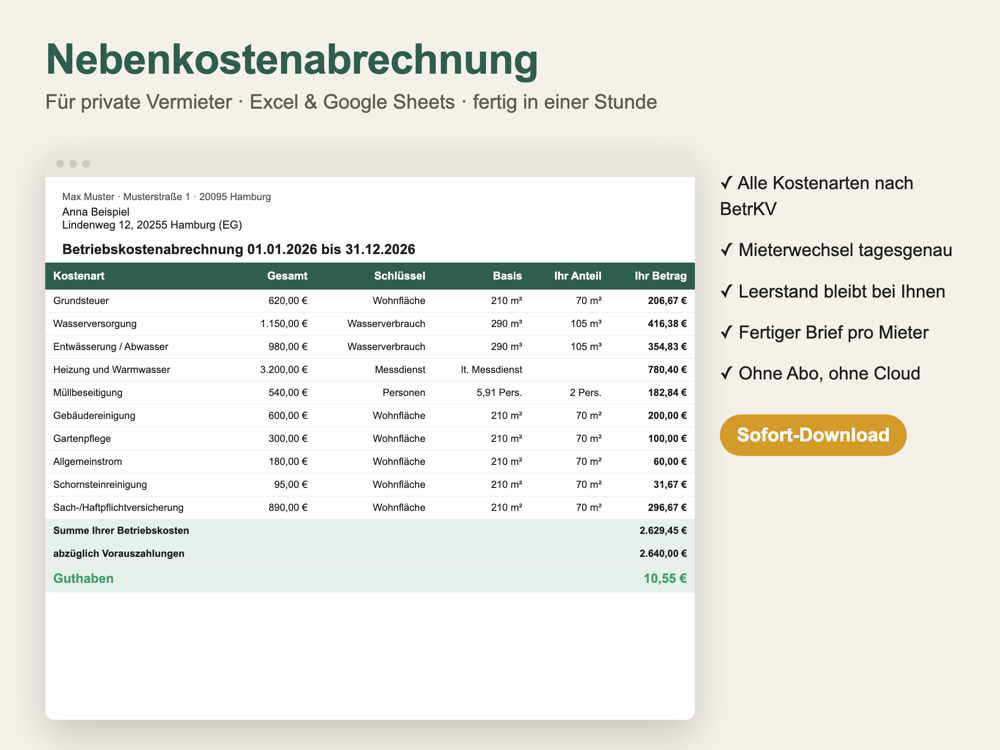The height and width of the screenshot is (750, 1000).
Task: Select the Heizung und Warmwasser row label
Action: [112, 369]
